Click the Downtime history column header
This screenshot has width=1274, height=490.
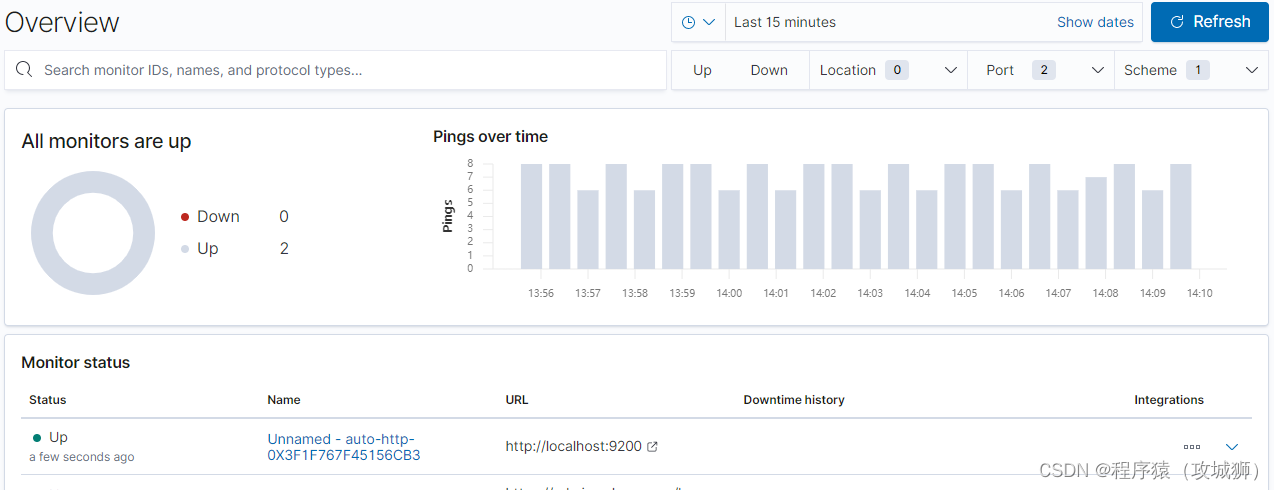(794, 400)
